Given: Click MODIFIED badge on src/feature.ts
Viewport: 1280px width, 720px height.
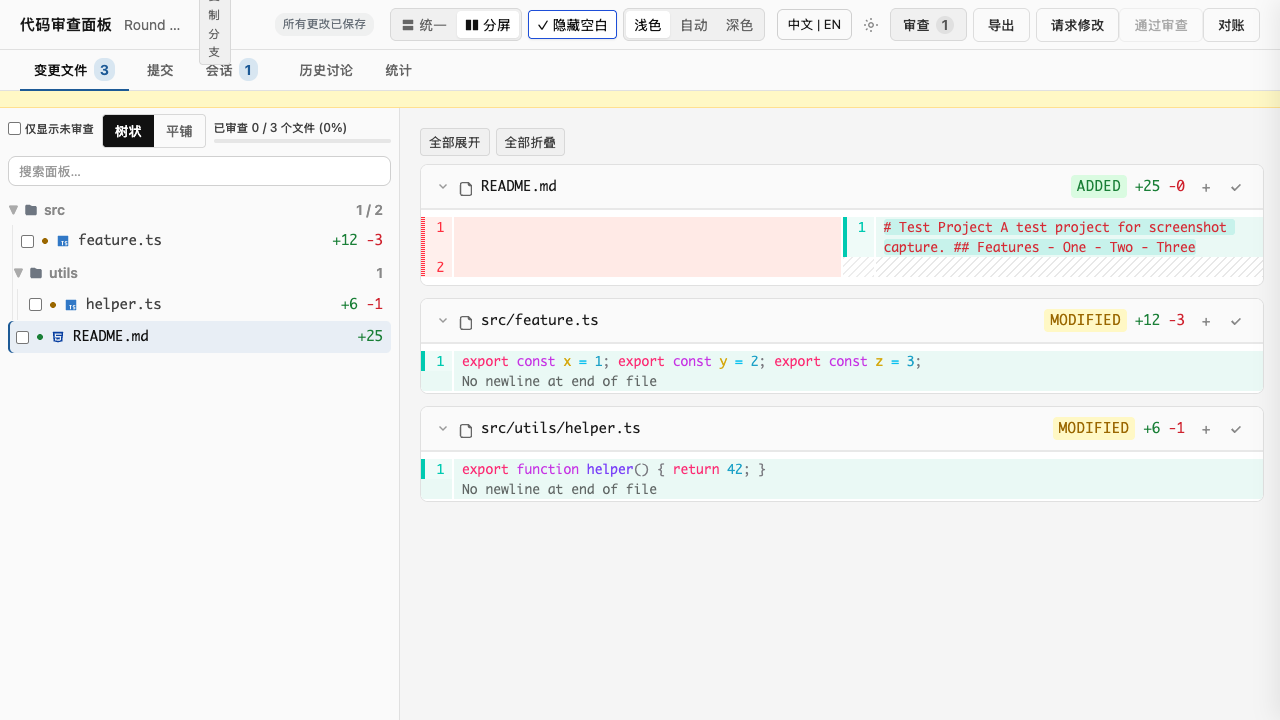Looking at the screenshot, I should pyautogui.click(x=1085, y=321).
